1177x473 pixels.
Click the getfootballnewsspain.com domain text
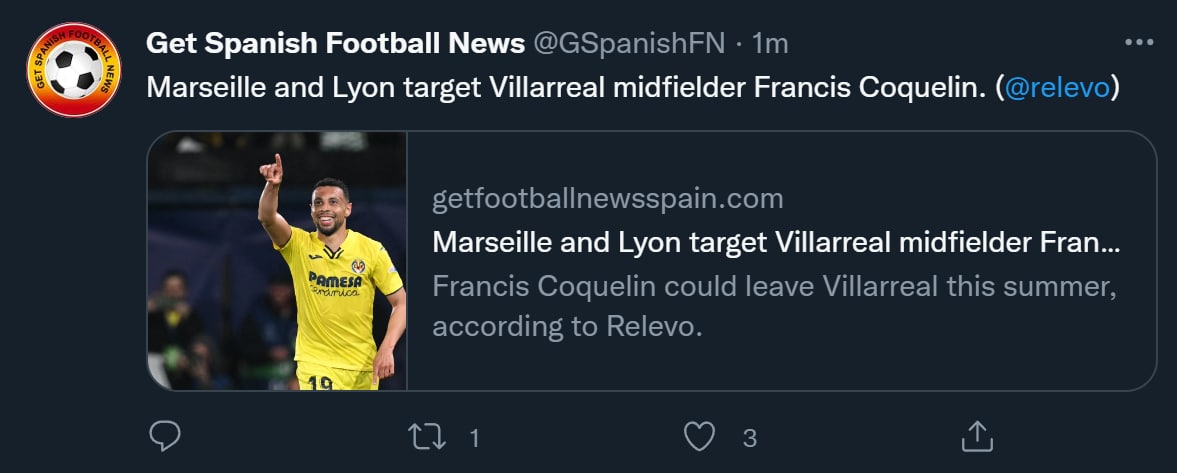(x=607, y=199)
